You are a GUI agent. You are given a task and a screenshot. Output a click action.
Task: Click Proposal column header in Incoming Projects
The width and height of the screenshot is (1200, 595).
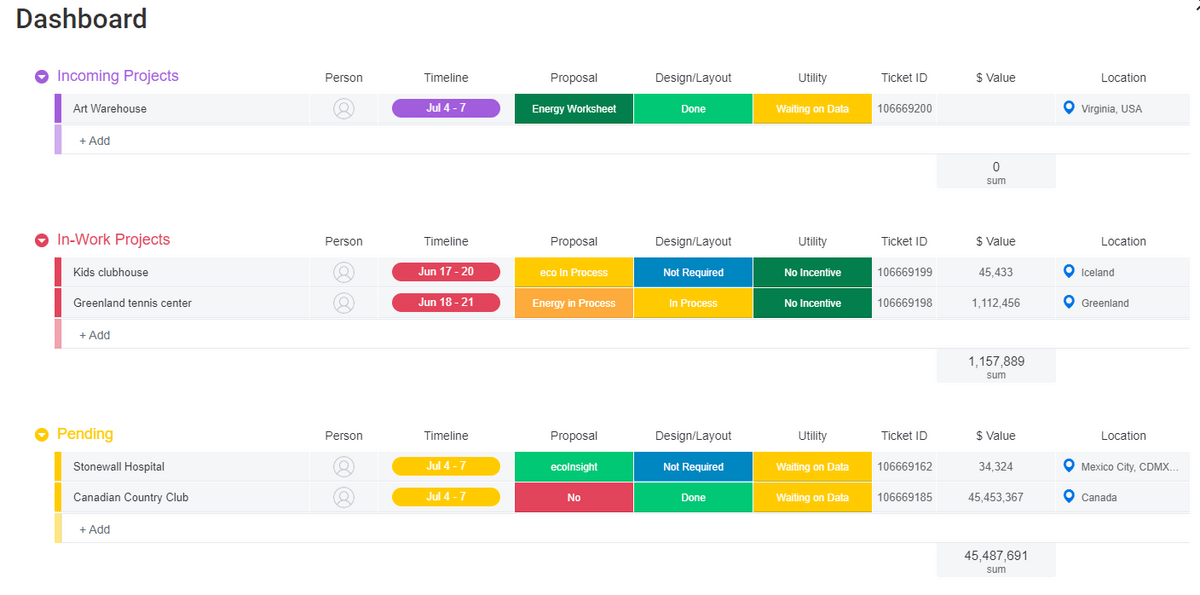tap(574, 78)
